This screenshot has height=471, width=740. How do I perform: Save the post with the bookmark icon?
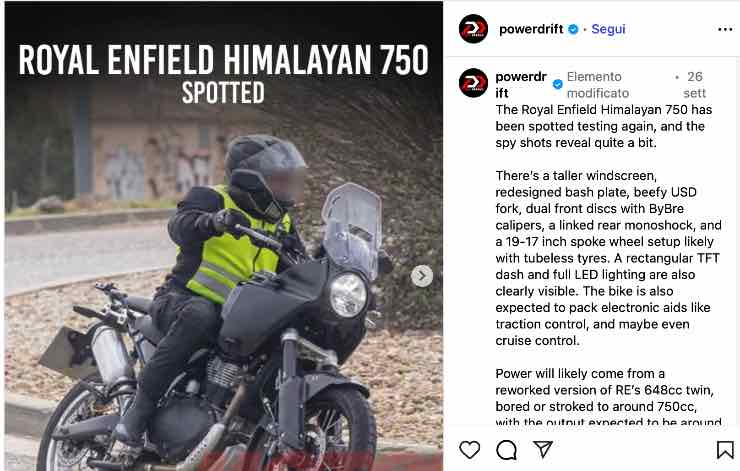725,450
